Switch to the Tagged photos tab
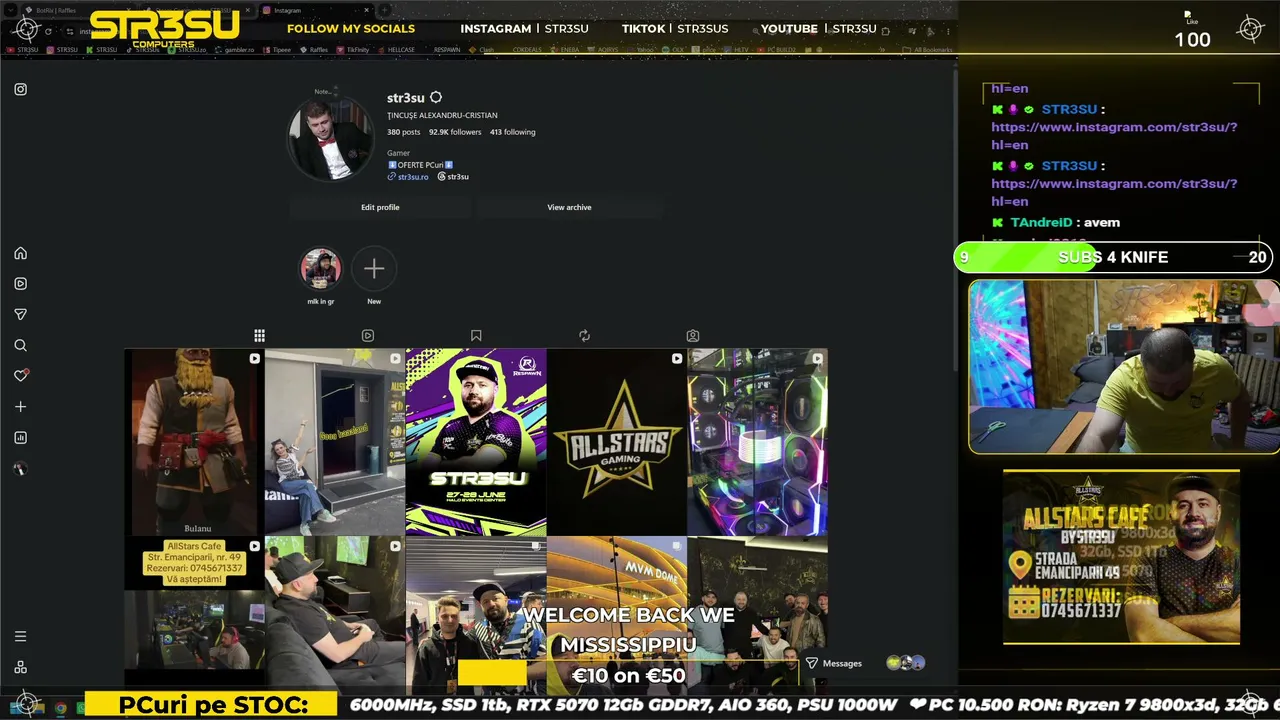1280x720 pixels. click(x=693, y=336)
